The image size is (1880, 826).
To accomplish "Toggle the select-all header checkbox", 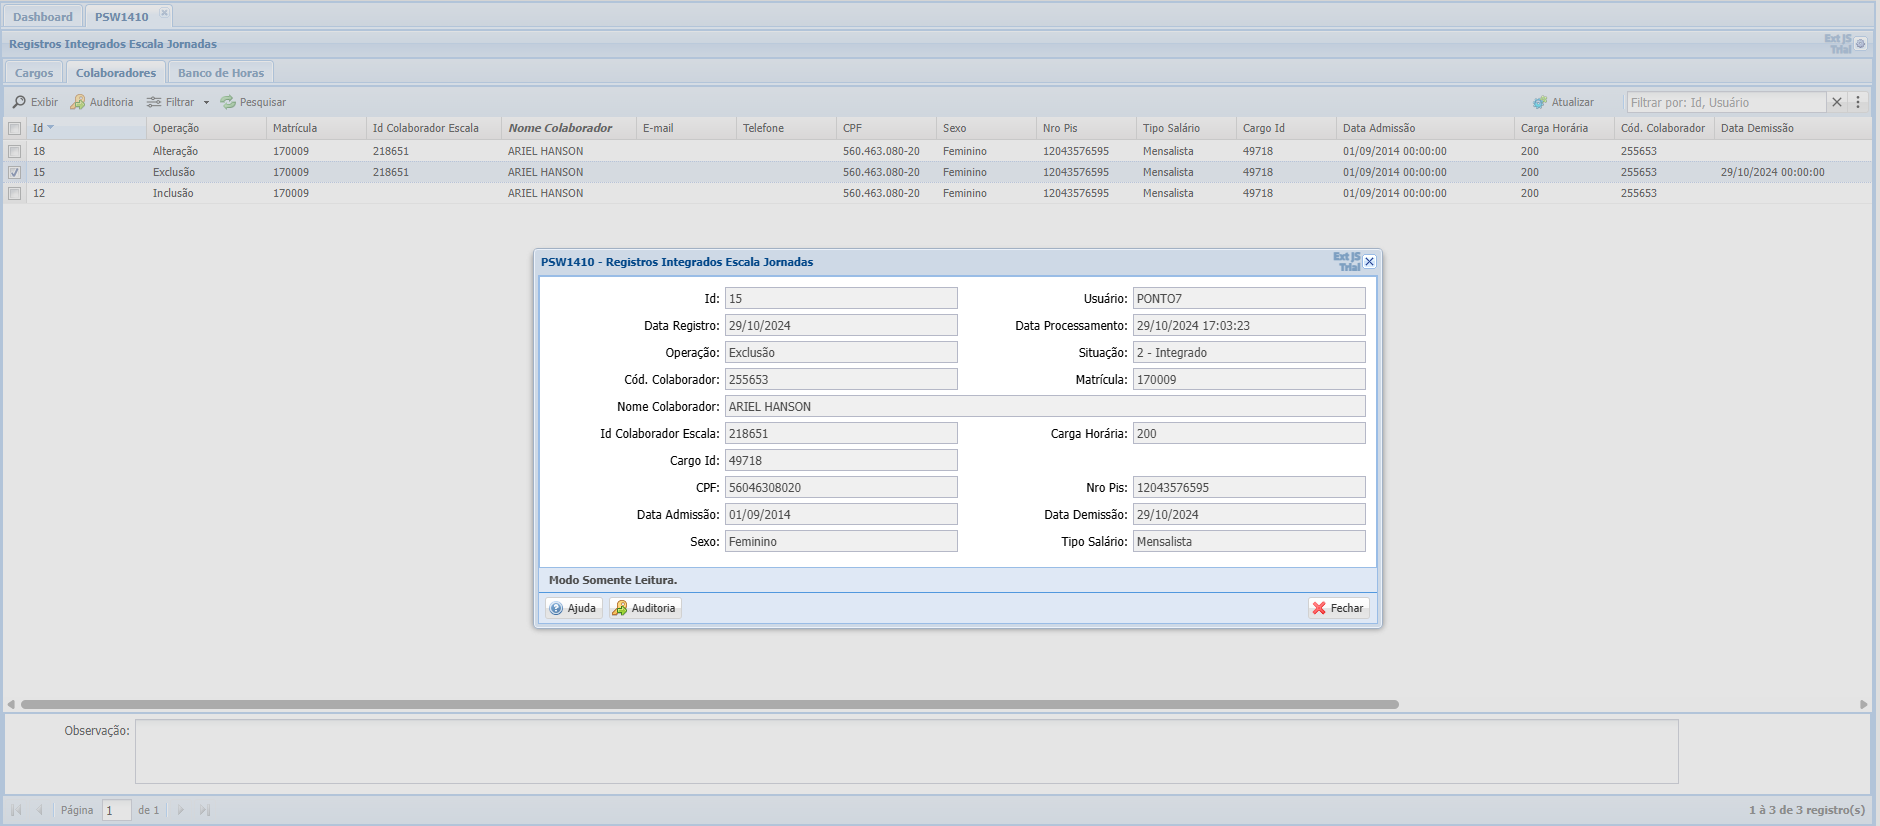I will [x=14, y=128].
